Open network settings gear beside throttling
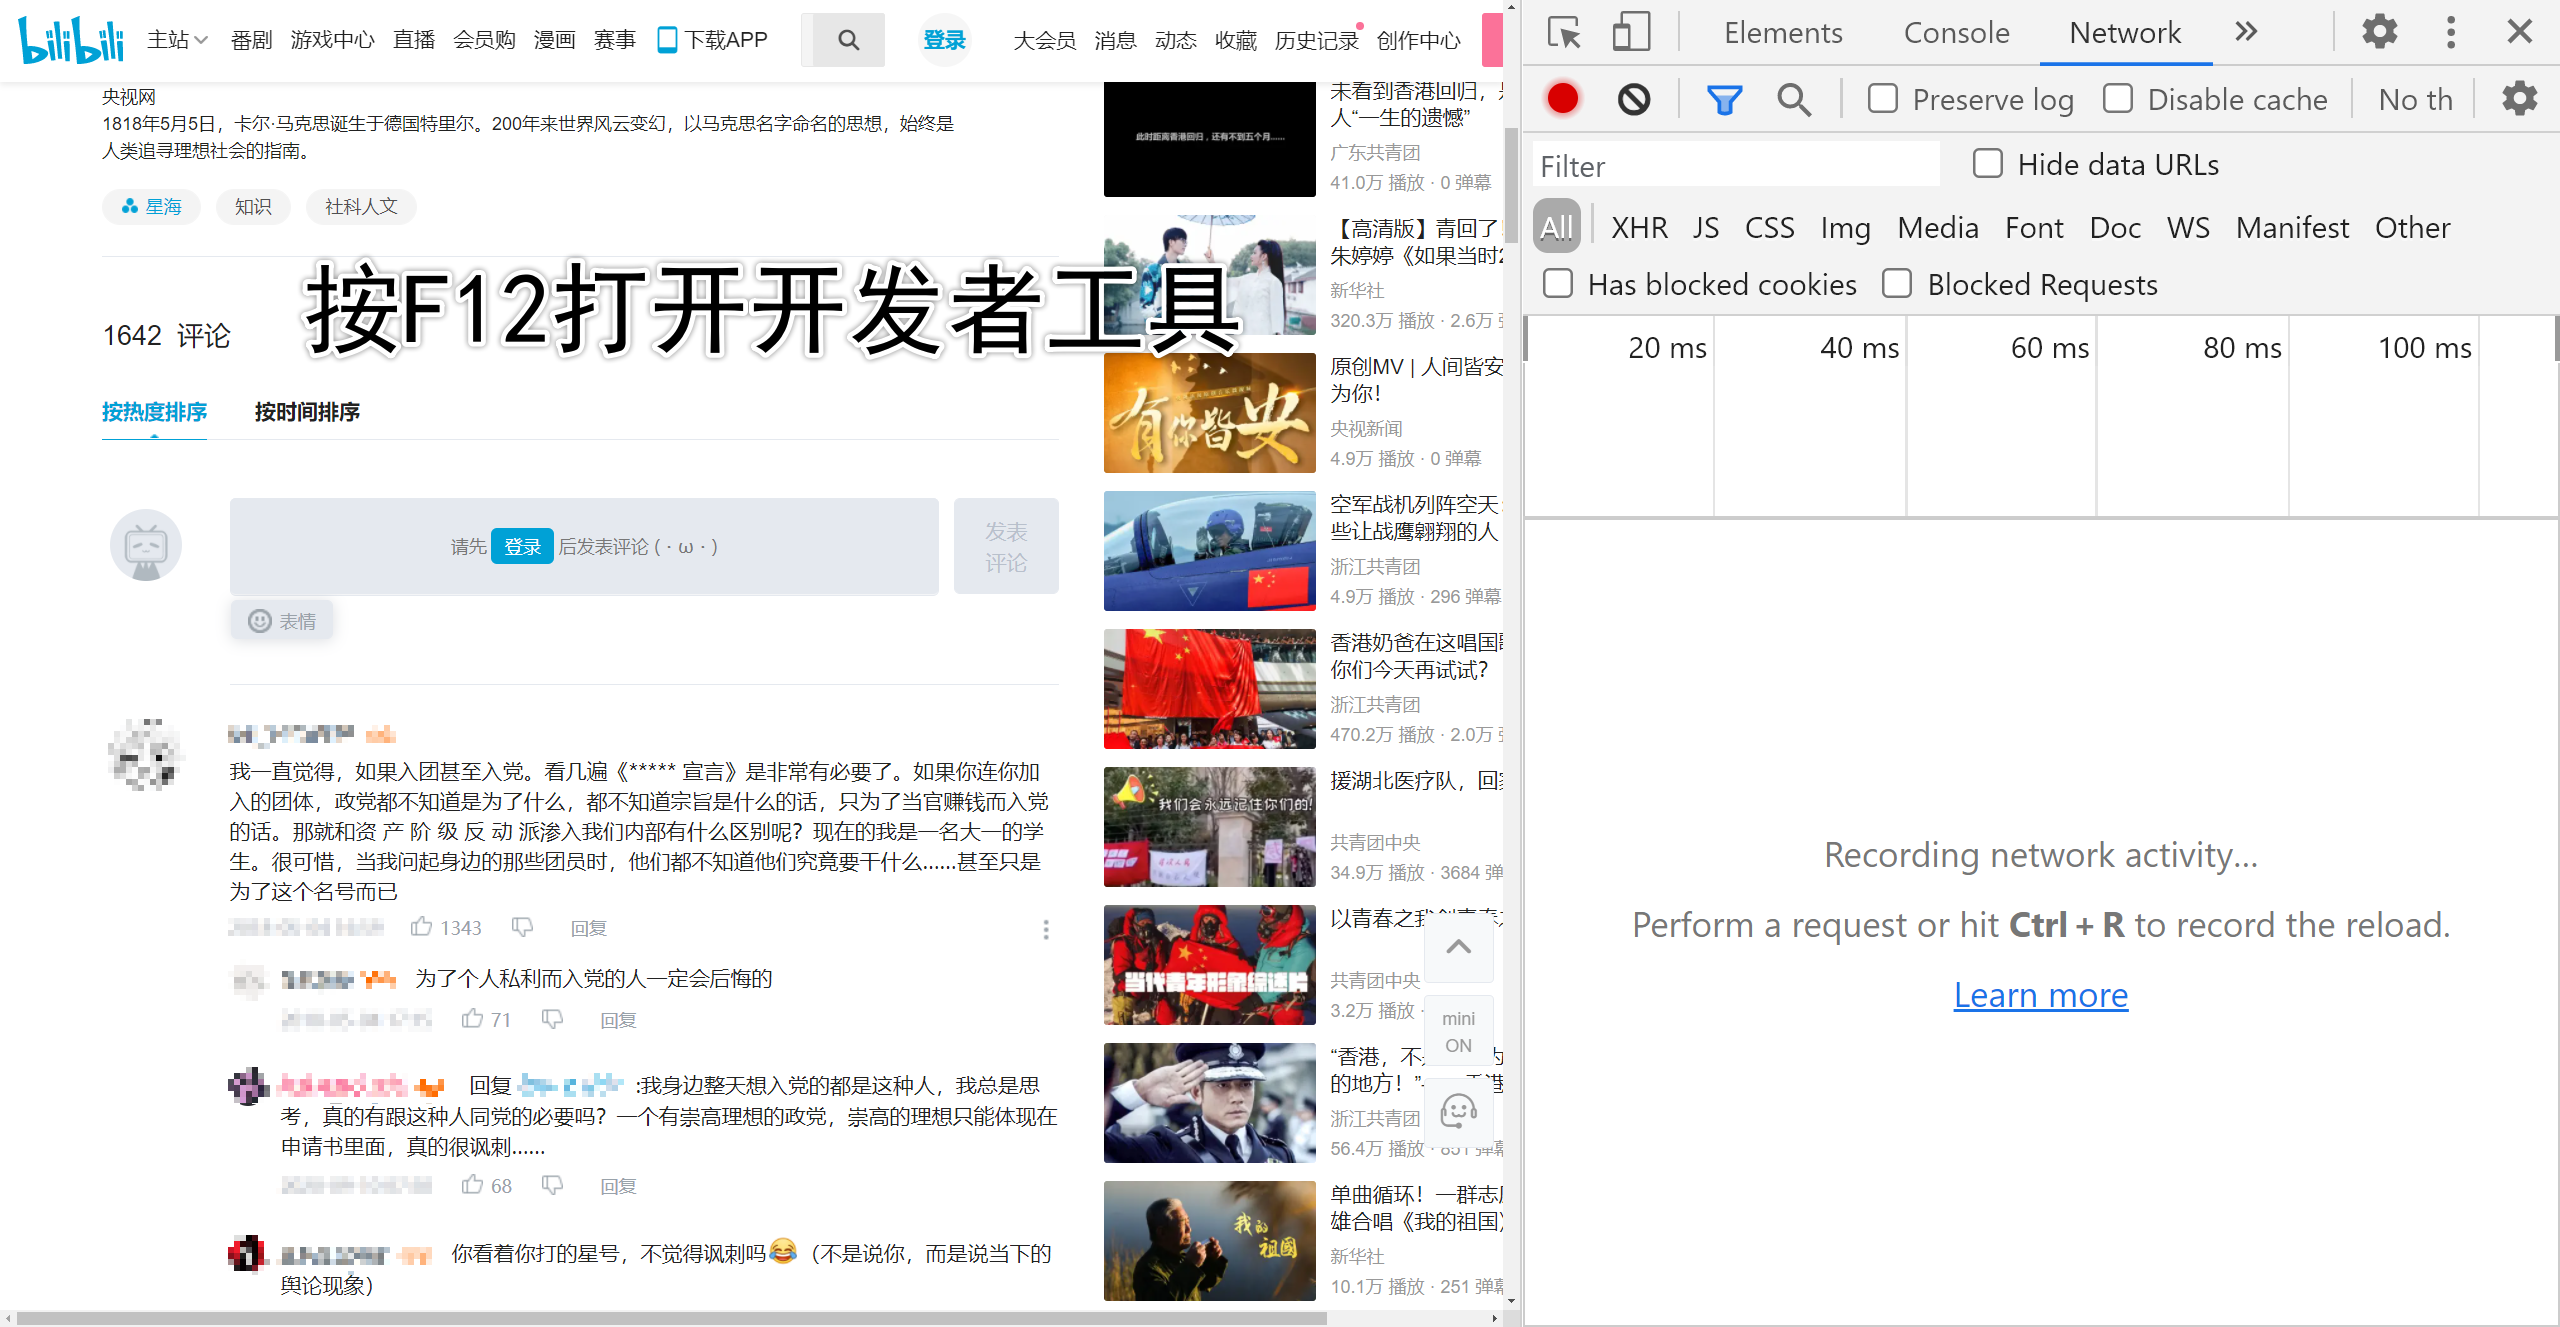 point(2519,99)
